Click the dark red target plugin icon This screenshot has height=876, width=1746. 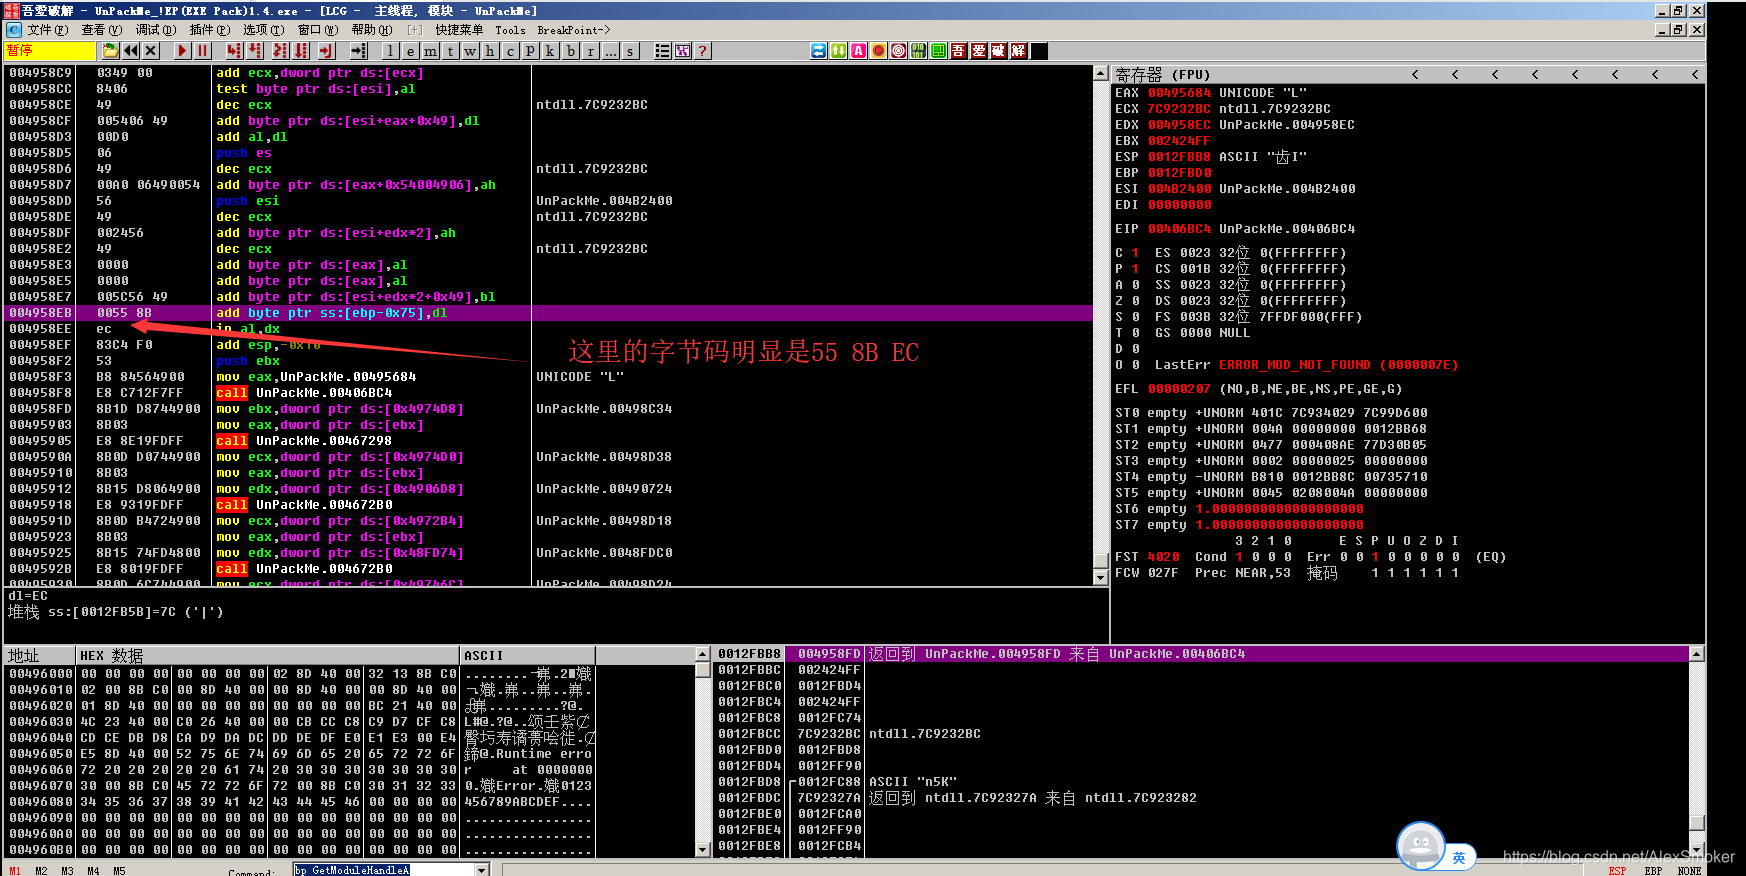pos(898,51)
